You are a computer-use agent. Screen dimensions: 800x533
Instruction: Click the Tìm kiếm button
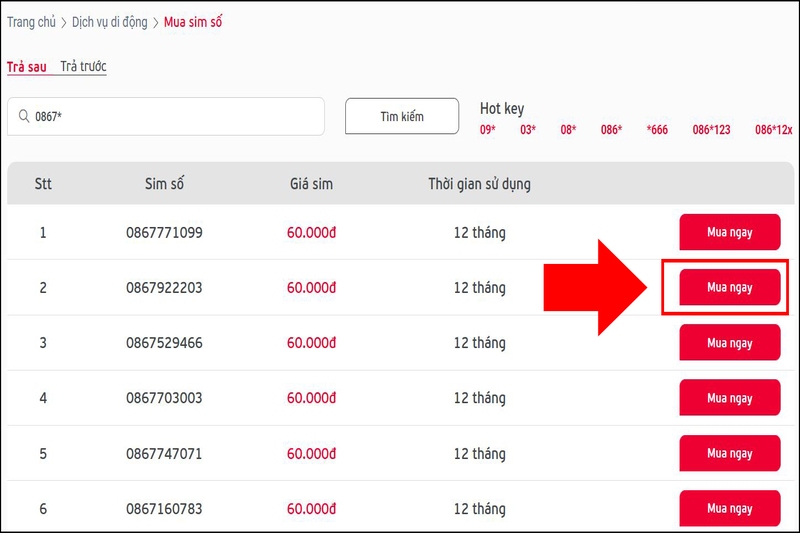402,117
